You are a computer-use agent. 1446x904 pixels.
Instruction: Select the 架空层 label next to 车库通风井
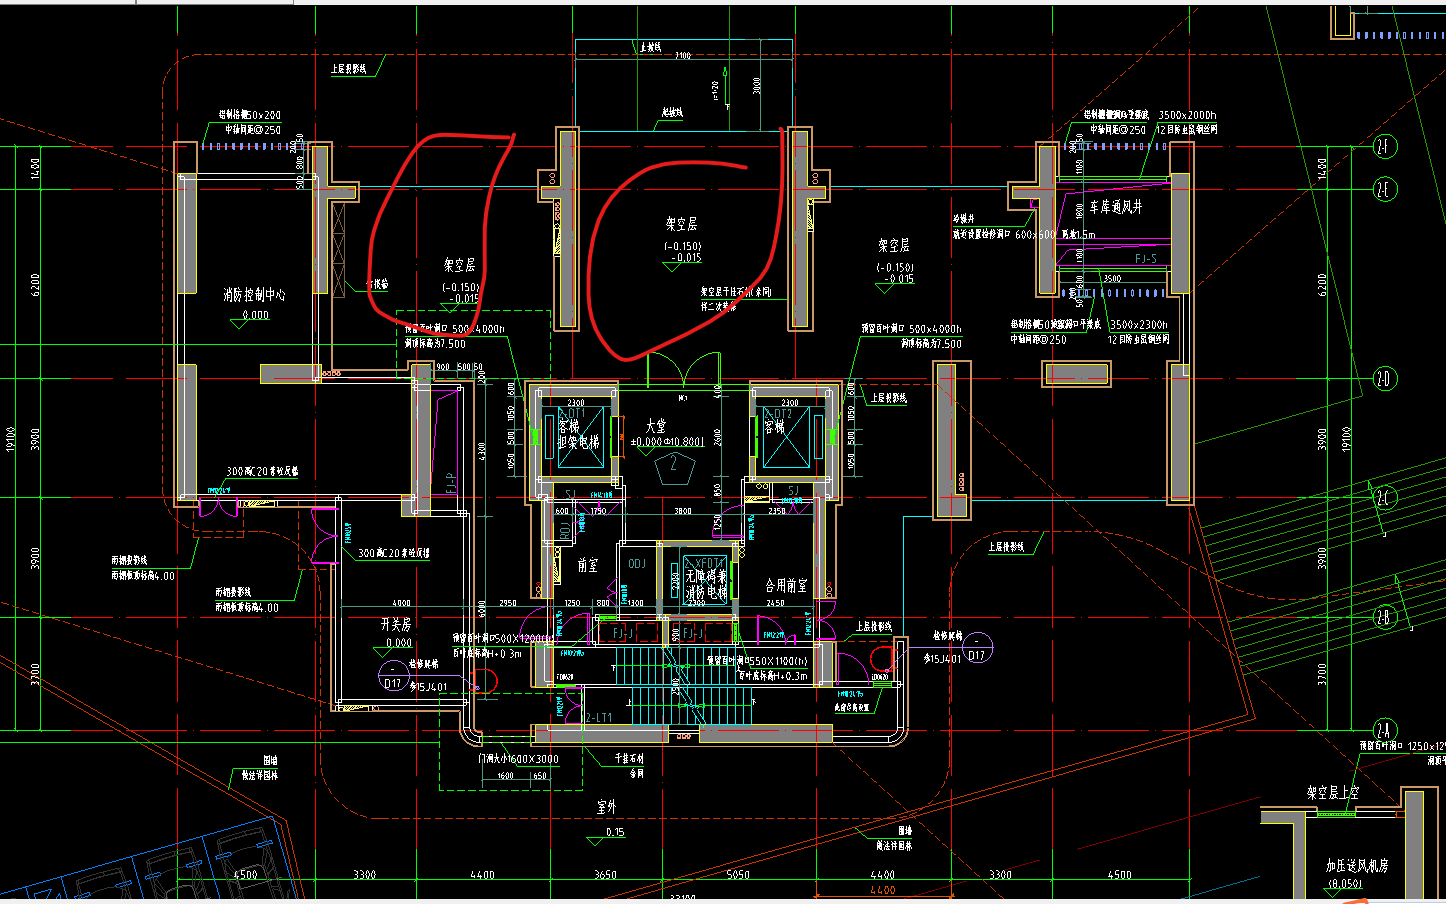point(894,245)
